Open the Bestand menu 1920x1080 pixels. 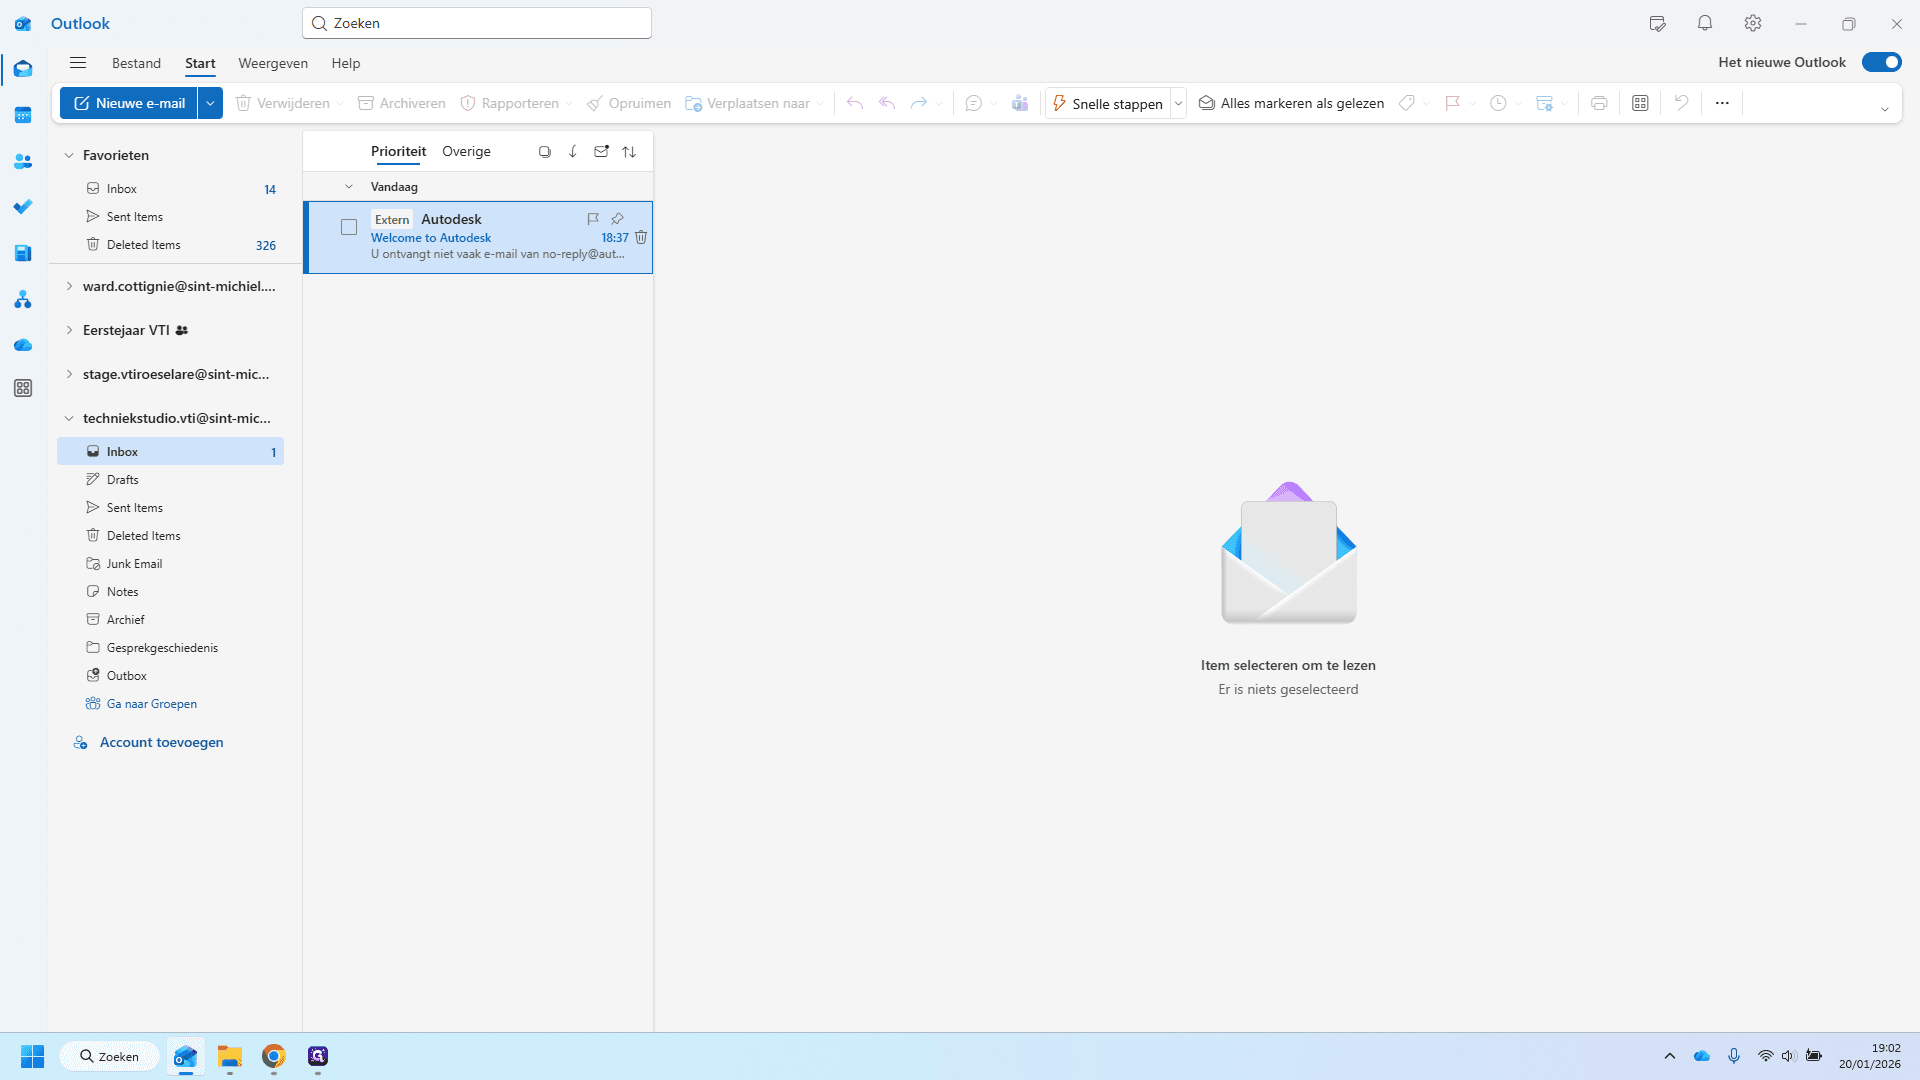click(x=136, y=63)
